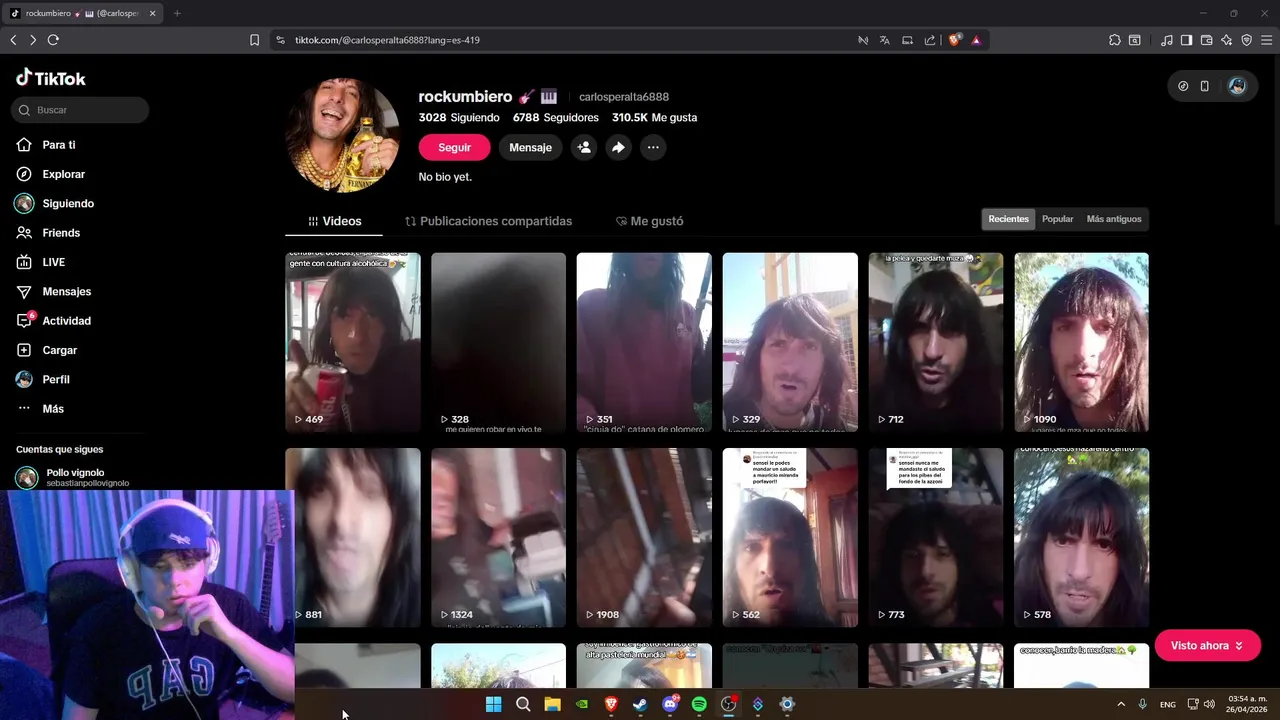Viewport: 1280px width, 720px height.
Task: Click the TikTok logo
Action: coord(51,78)
